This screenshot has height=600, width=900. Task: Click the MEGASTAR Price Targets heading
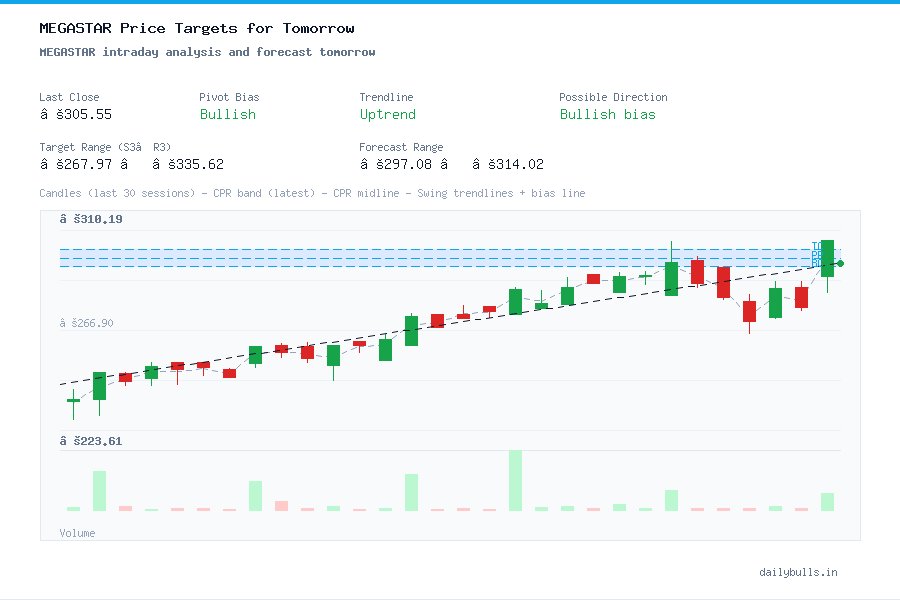195,28
